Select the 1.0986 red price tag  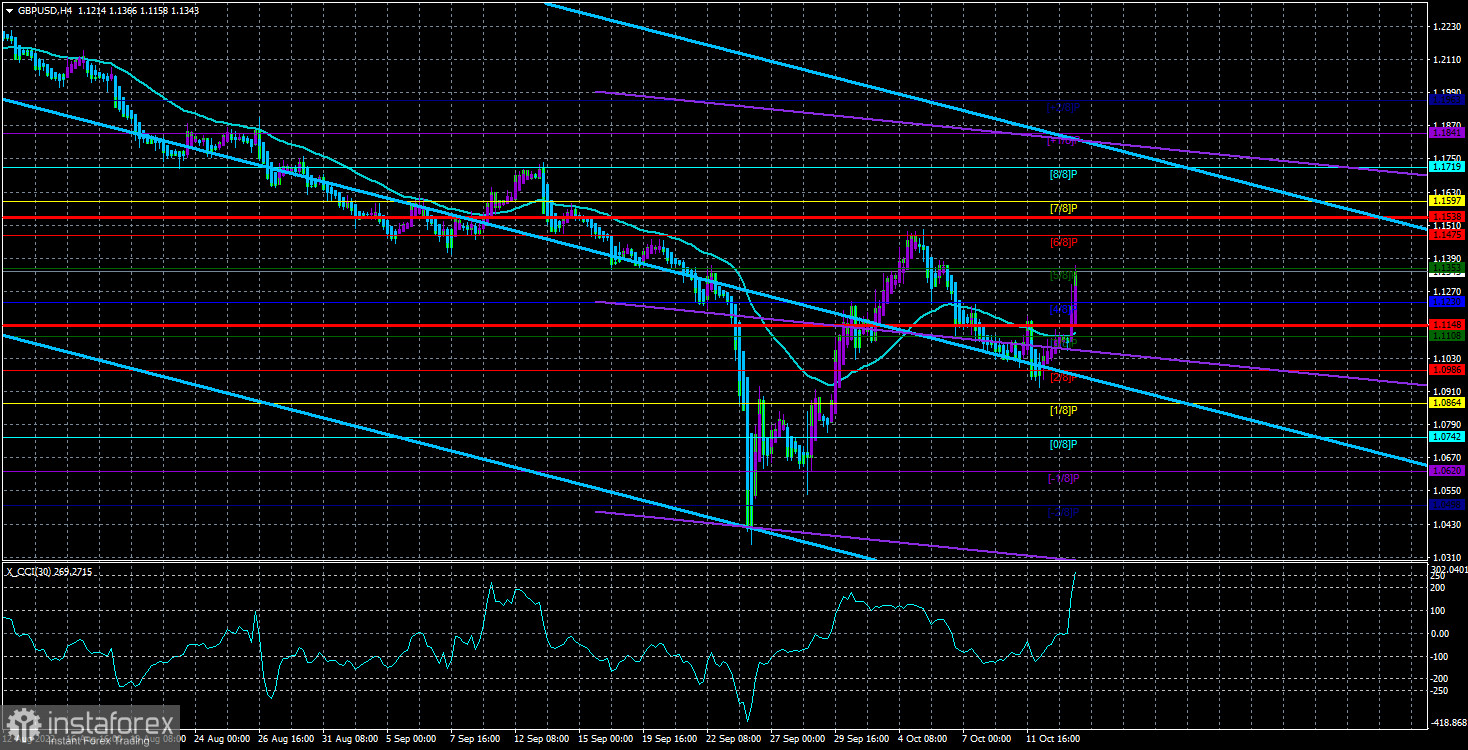[1447, 370]
